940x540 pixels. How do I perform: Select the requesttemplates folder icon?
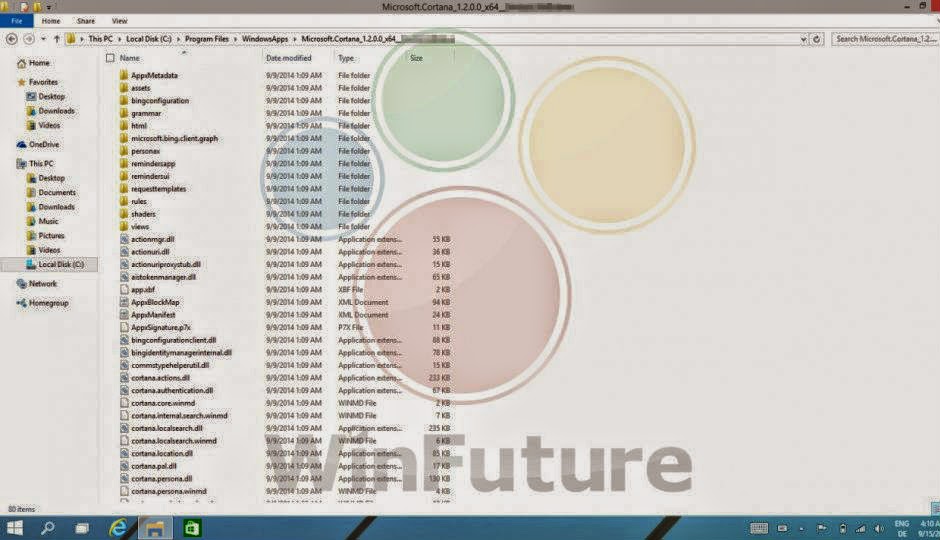coord(124,188)
